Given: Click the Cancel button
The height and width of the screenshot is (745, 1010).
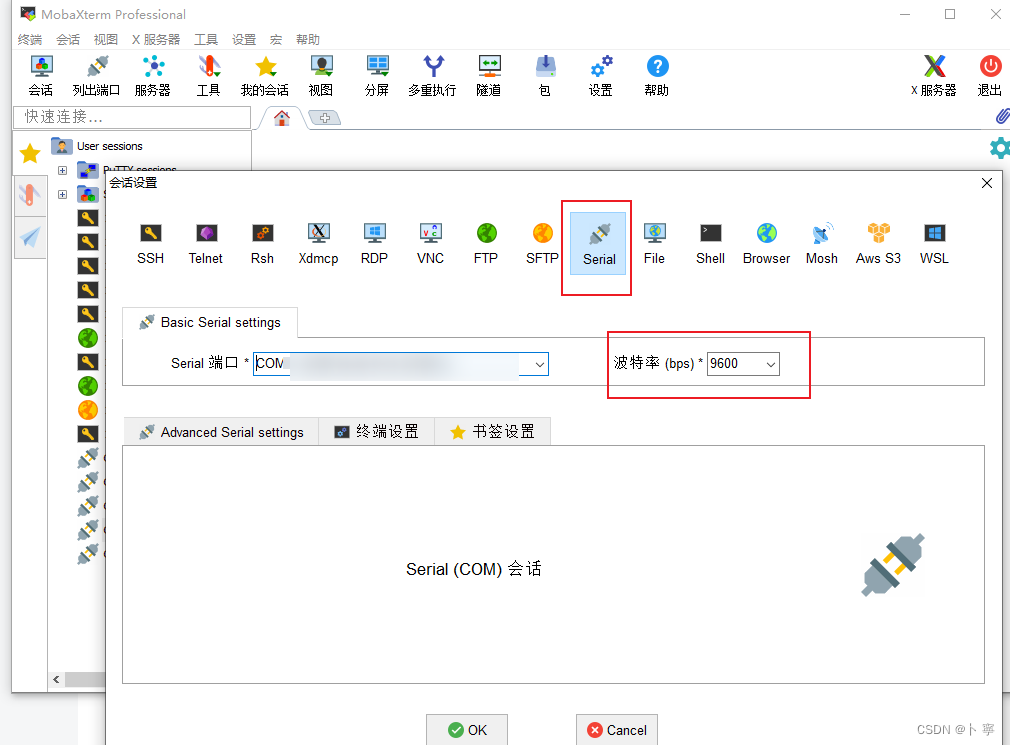Looking at the screenshot, I should click(x=617, y=730).
